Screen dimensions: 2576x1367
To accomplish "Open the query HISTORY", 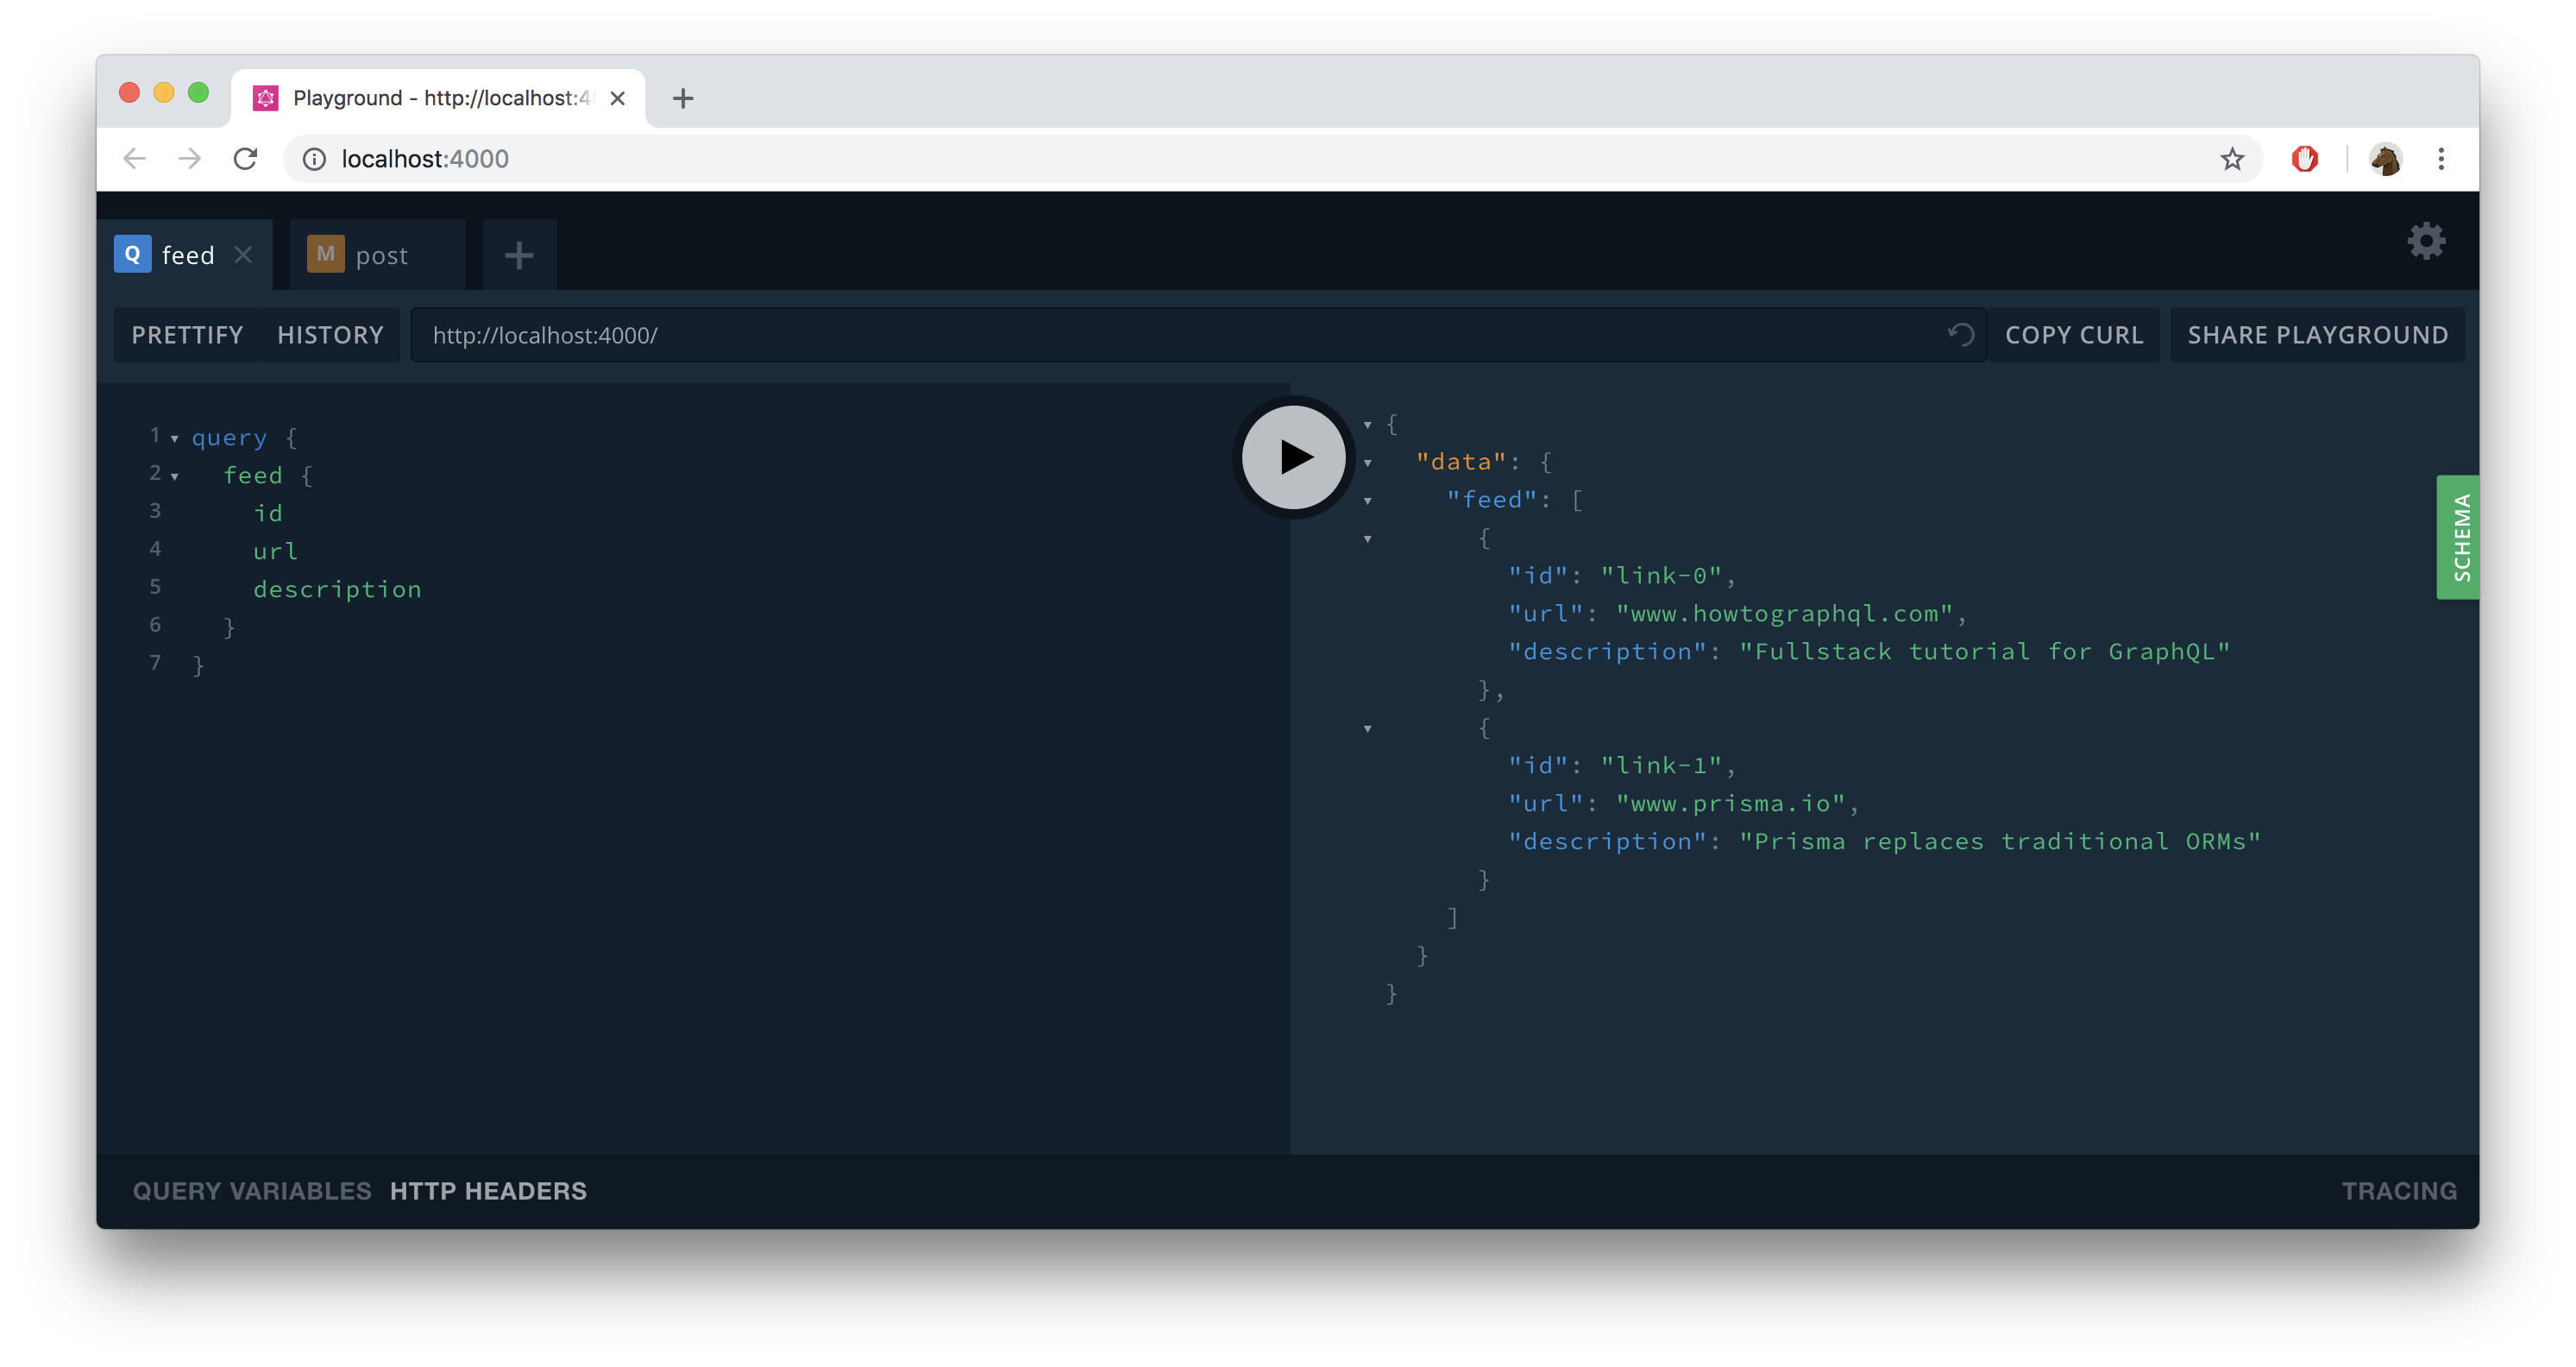I will pyautogui.click(x=330, y=335).
